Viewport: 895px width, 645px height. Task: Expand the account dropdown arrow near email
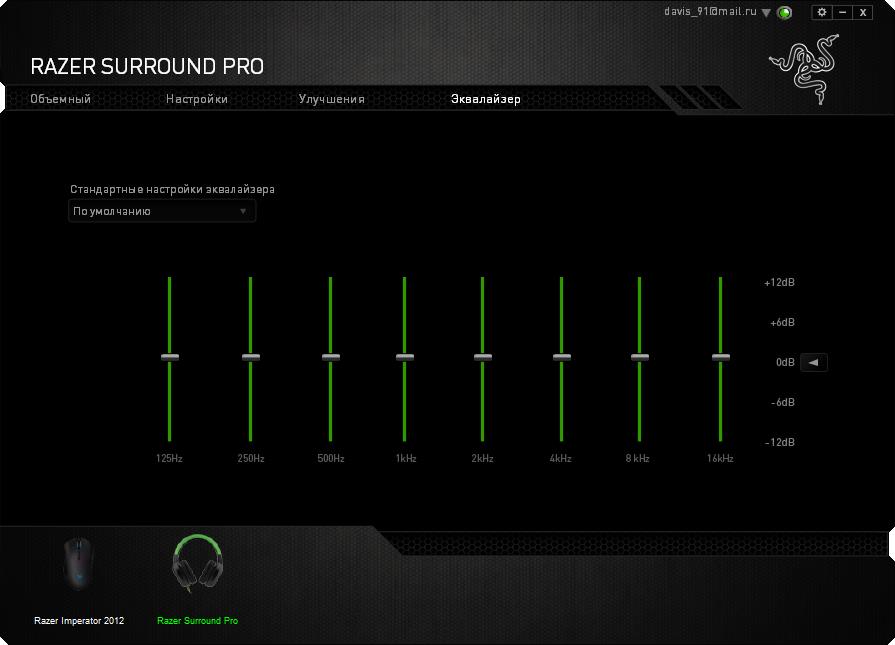point(766,13)
